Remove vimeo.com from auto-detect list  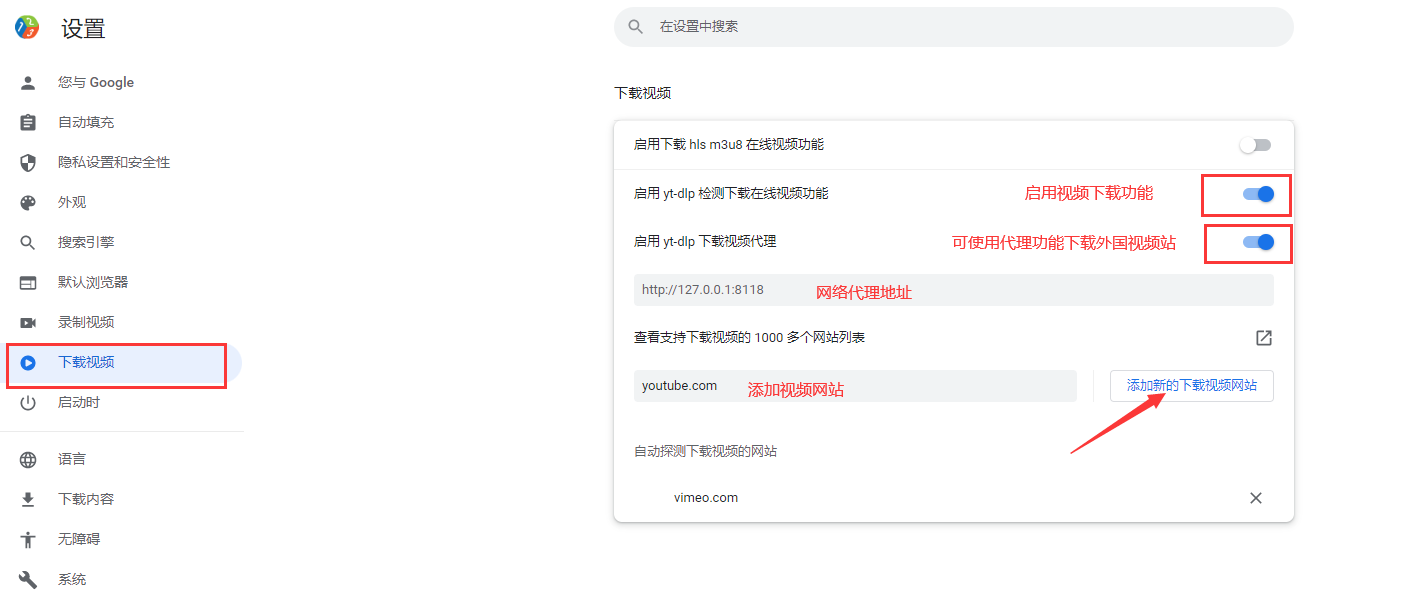[x=1256, y=498]
